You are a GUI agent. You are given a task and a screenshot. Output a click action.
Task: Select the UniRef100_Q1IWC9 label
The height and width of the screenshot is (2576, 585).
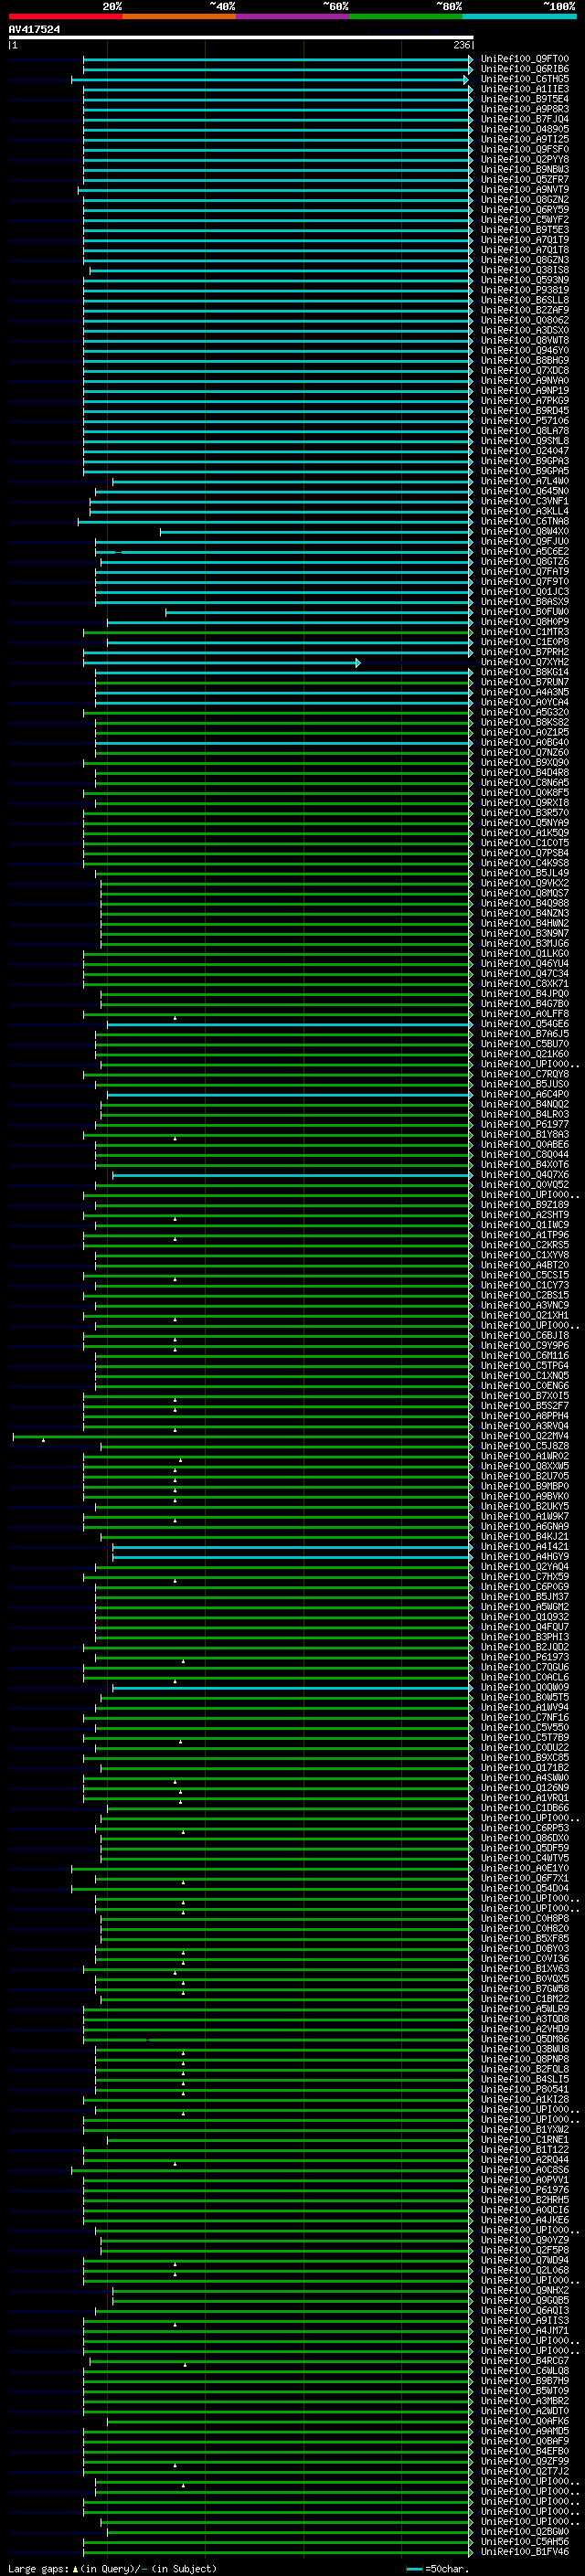click(x=524, y=1225)
